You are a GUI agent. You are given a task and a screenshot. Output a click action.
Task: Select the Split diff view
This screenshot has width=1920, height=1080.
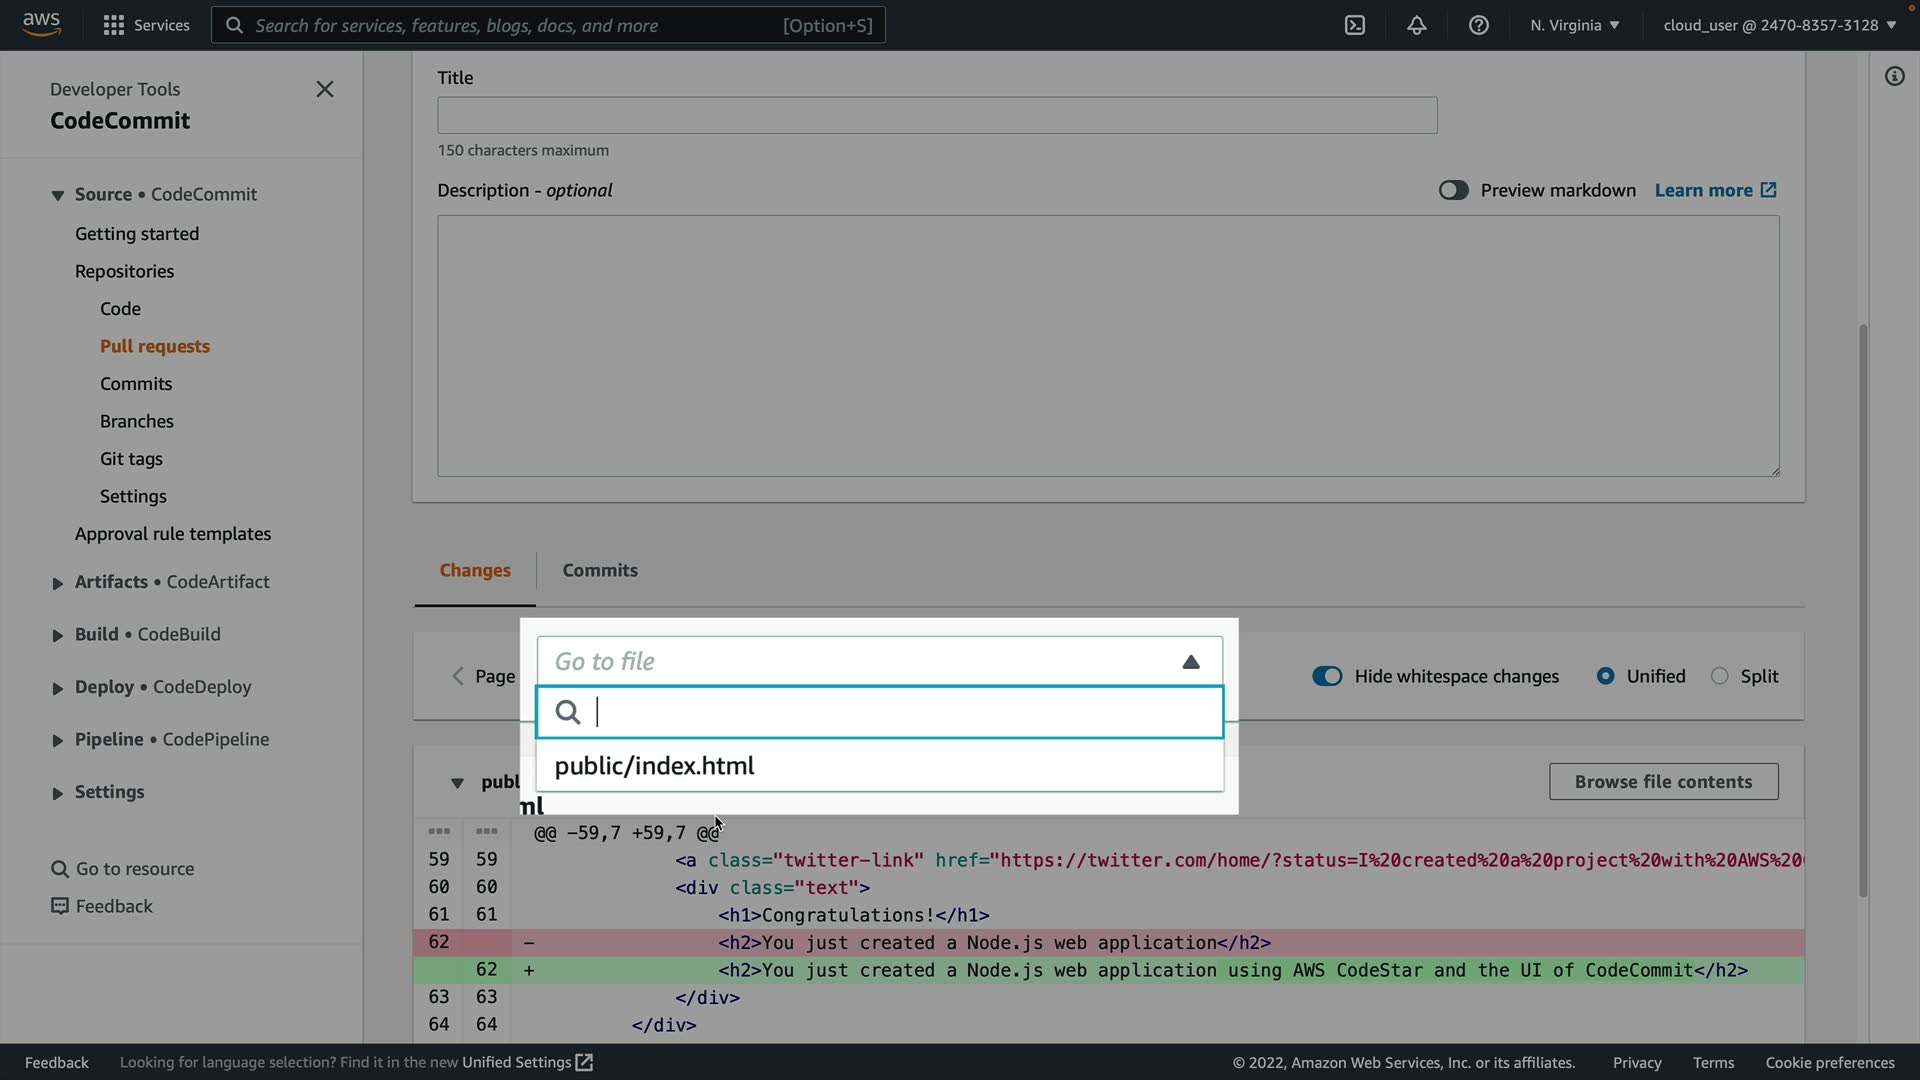1719,676
